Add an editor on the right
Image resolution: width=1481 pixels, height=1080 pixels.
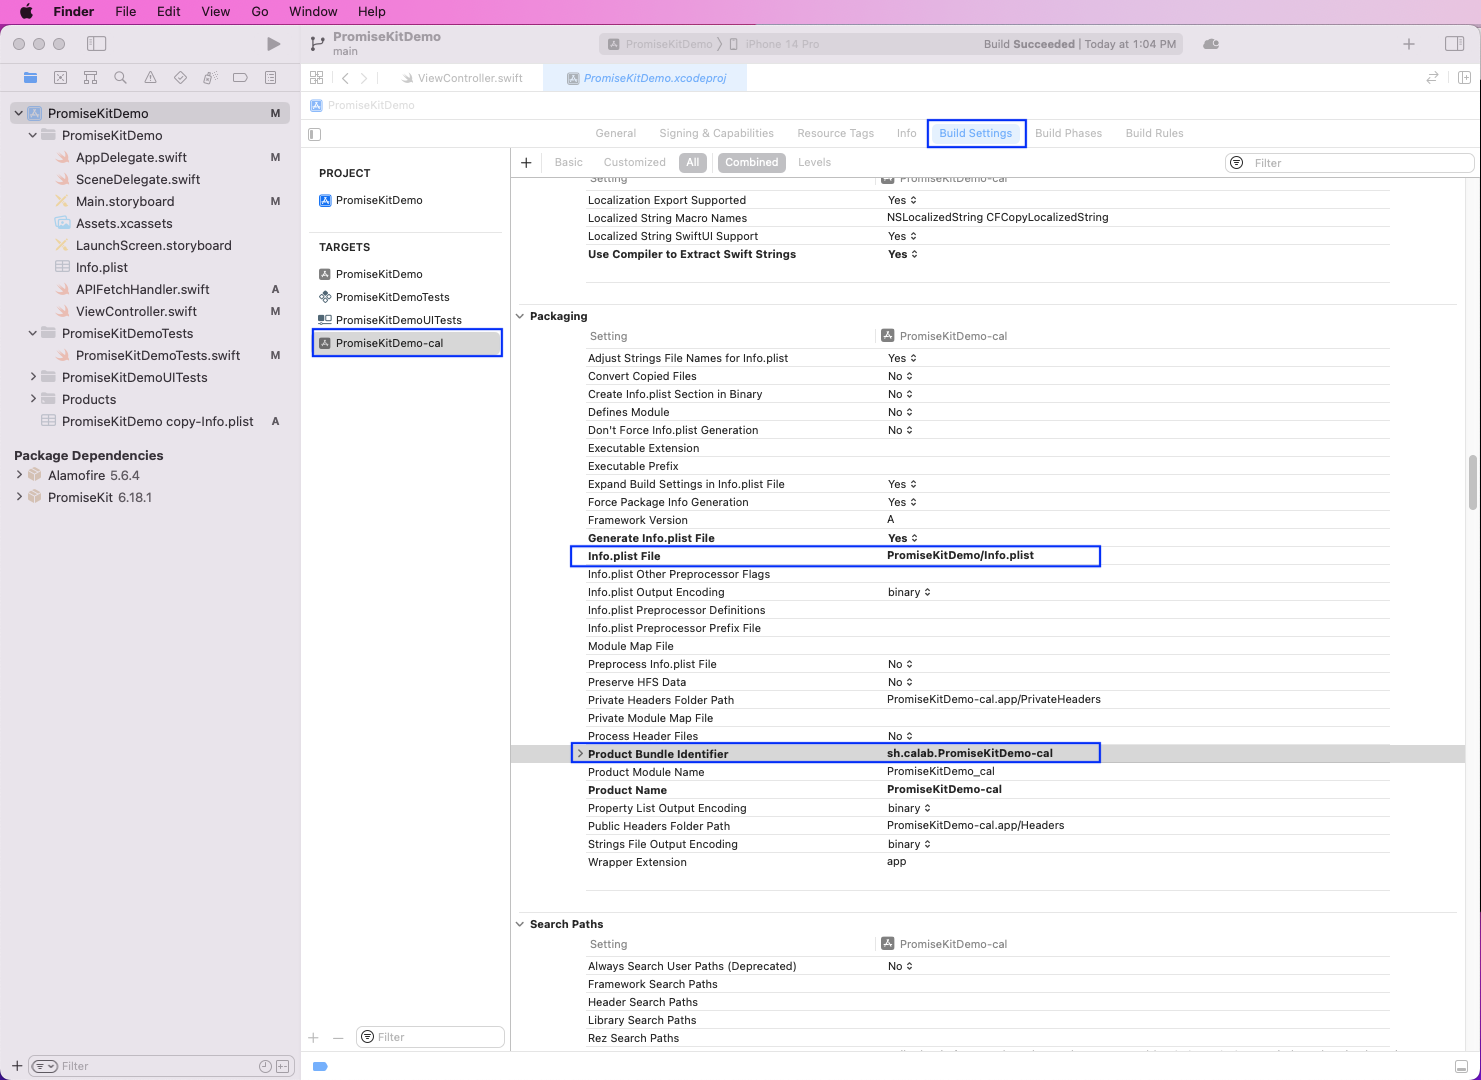[1464, 78]
